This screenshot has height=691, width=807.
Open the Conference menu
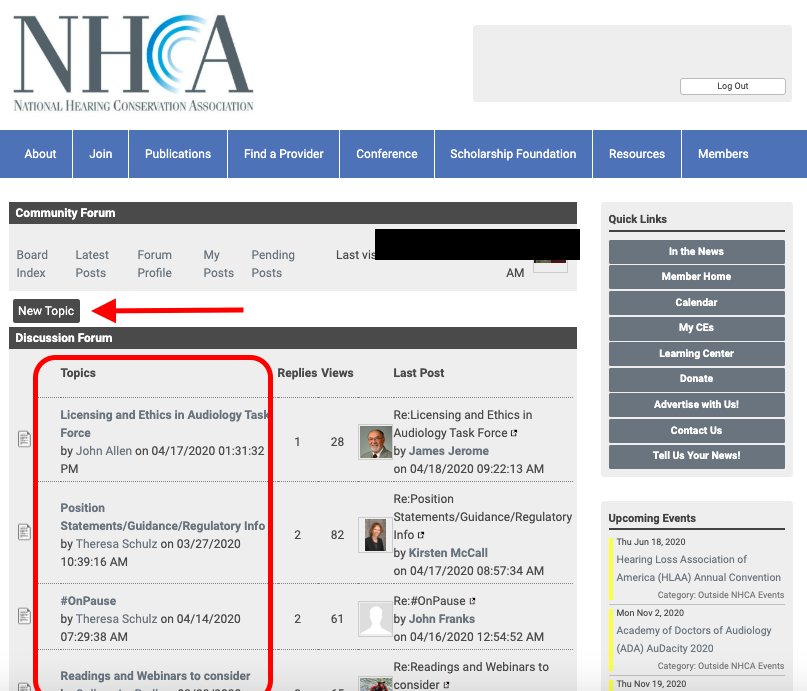pyautogui.click(x=387, y=154)
